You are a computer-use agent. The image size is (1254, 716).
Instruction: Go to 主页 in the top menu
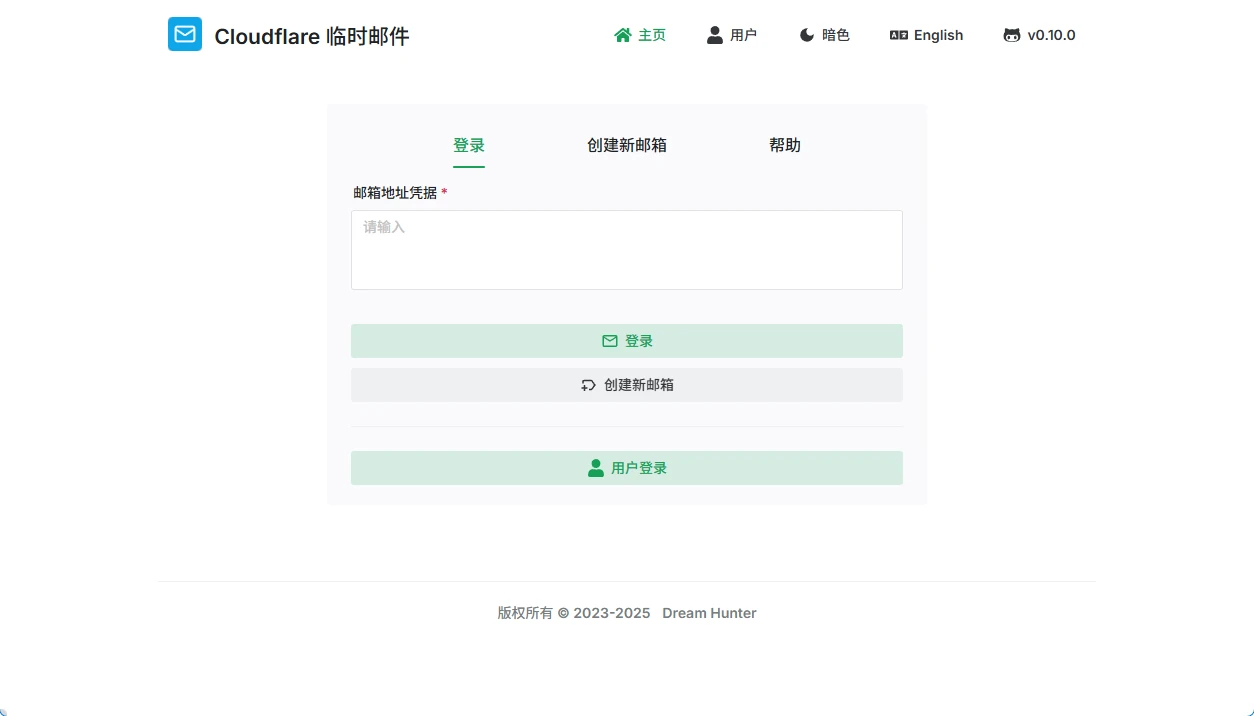(x=652, y=35)
